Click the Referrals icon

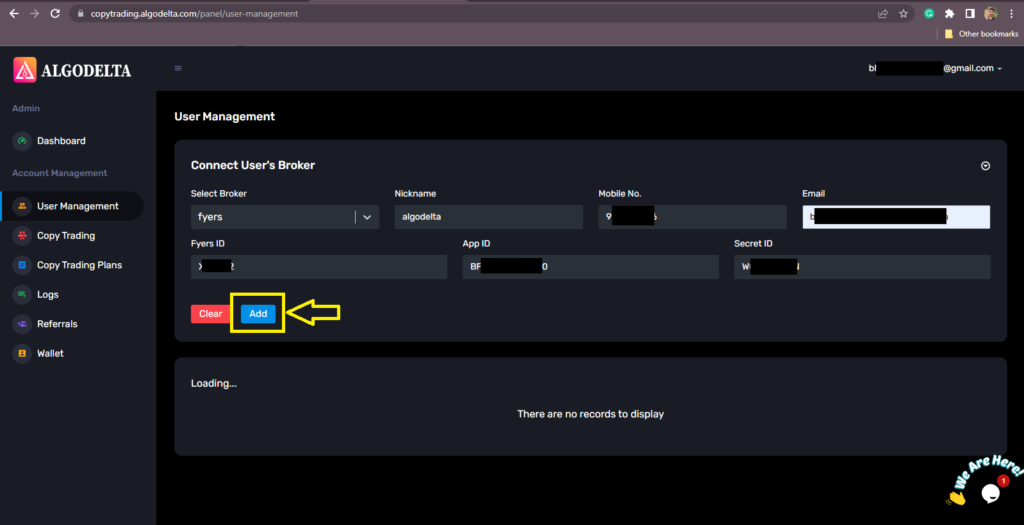[x=22, y=324]
